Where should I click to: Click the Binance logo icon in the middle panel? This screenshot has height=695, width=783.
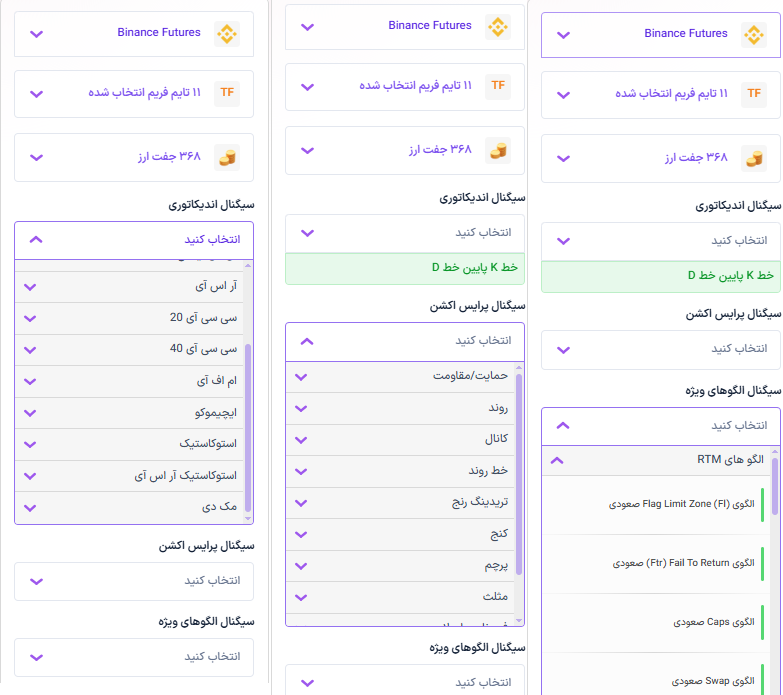(x=498, y=27)
